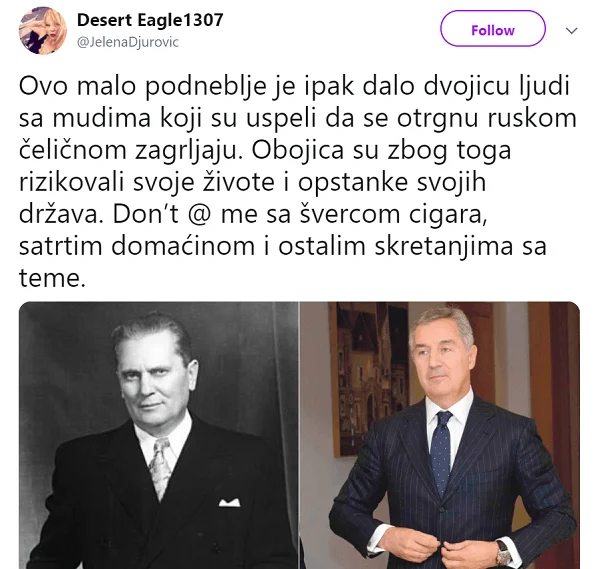
Task: Click the Desert Eagle1307 display name
Action: coord(150,20)
